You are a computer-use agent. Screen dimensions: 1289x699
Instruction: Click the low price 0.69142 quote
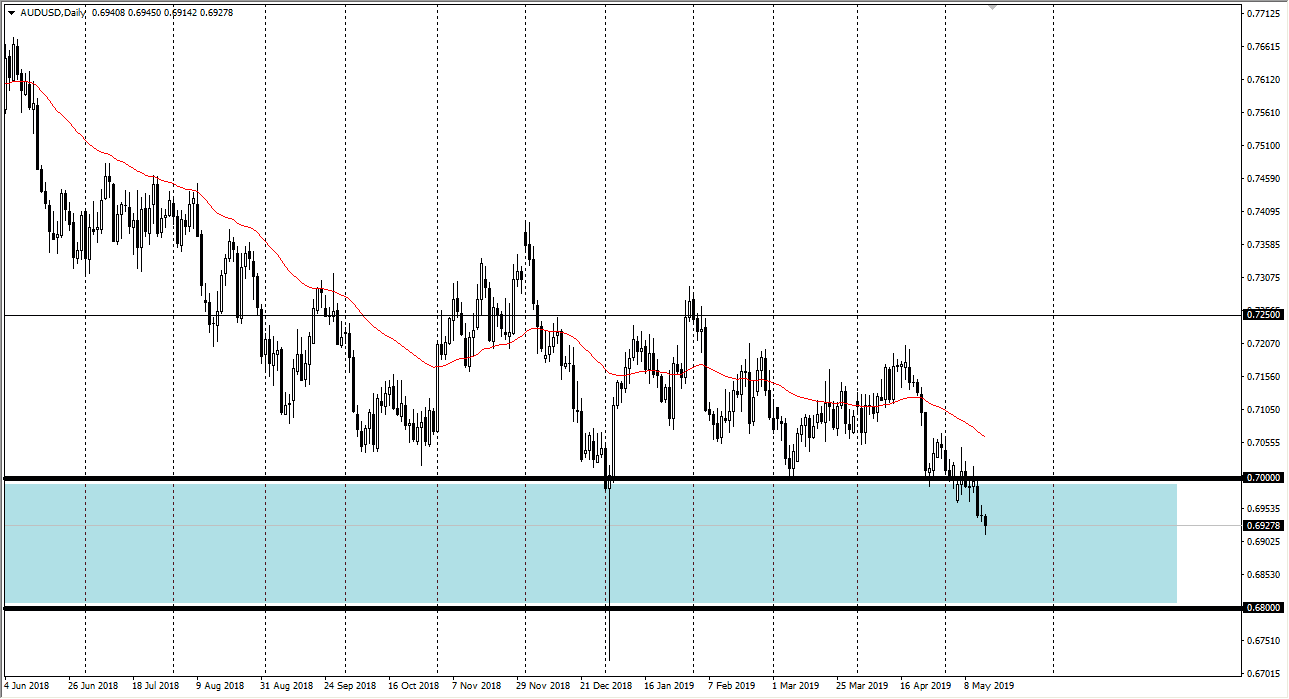click(x=183, y=12)
